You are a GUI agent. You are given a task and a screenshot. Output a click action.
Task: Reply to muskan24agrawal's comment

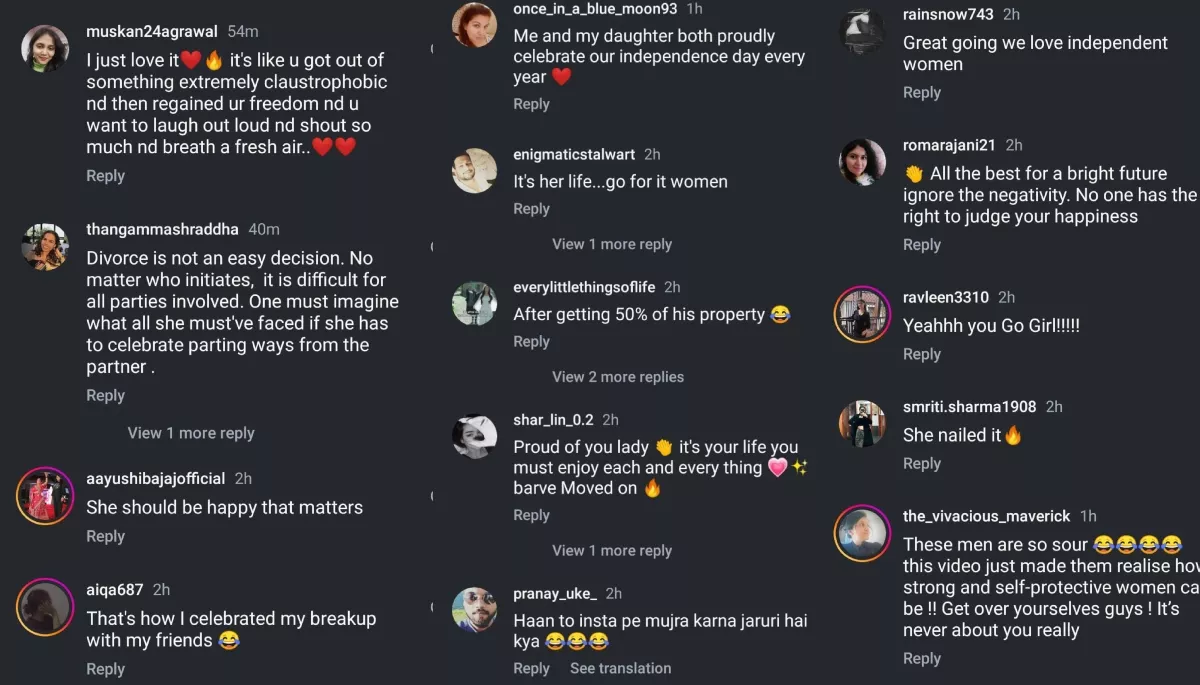[x=105, y=176]
